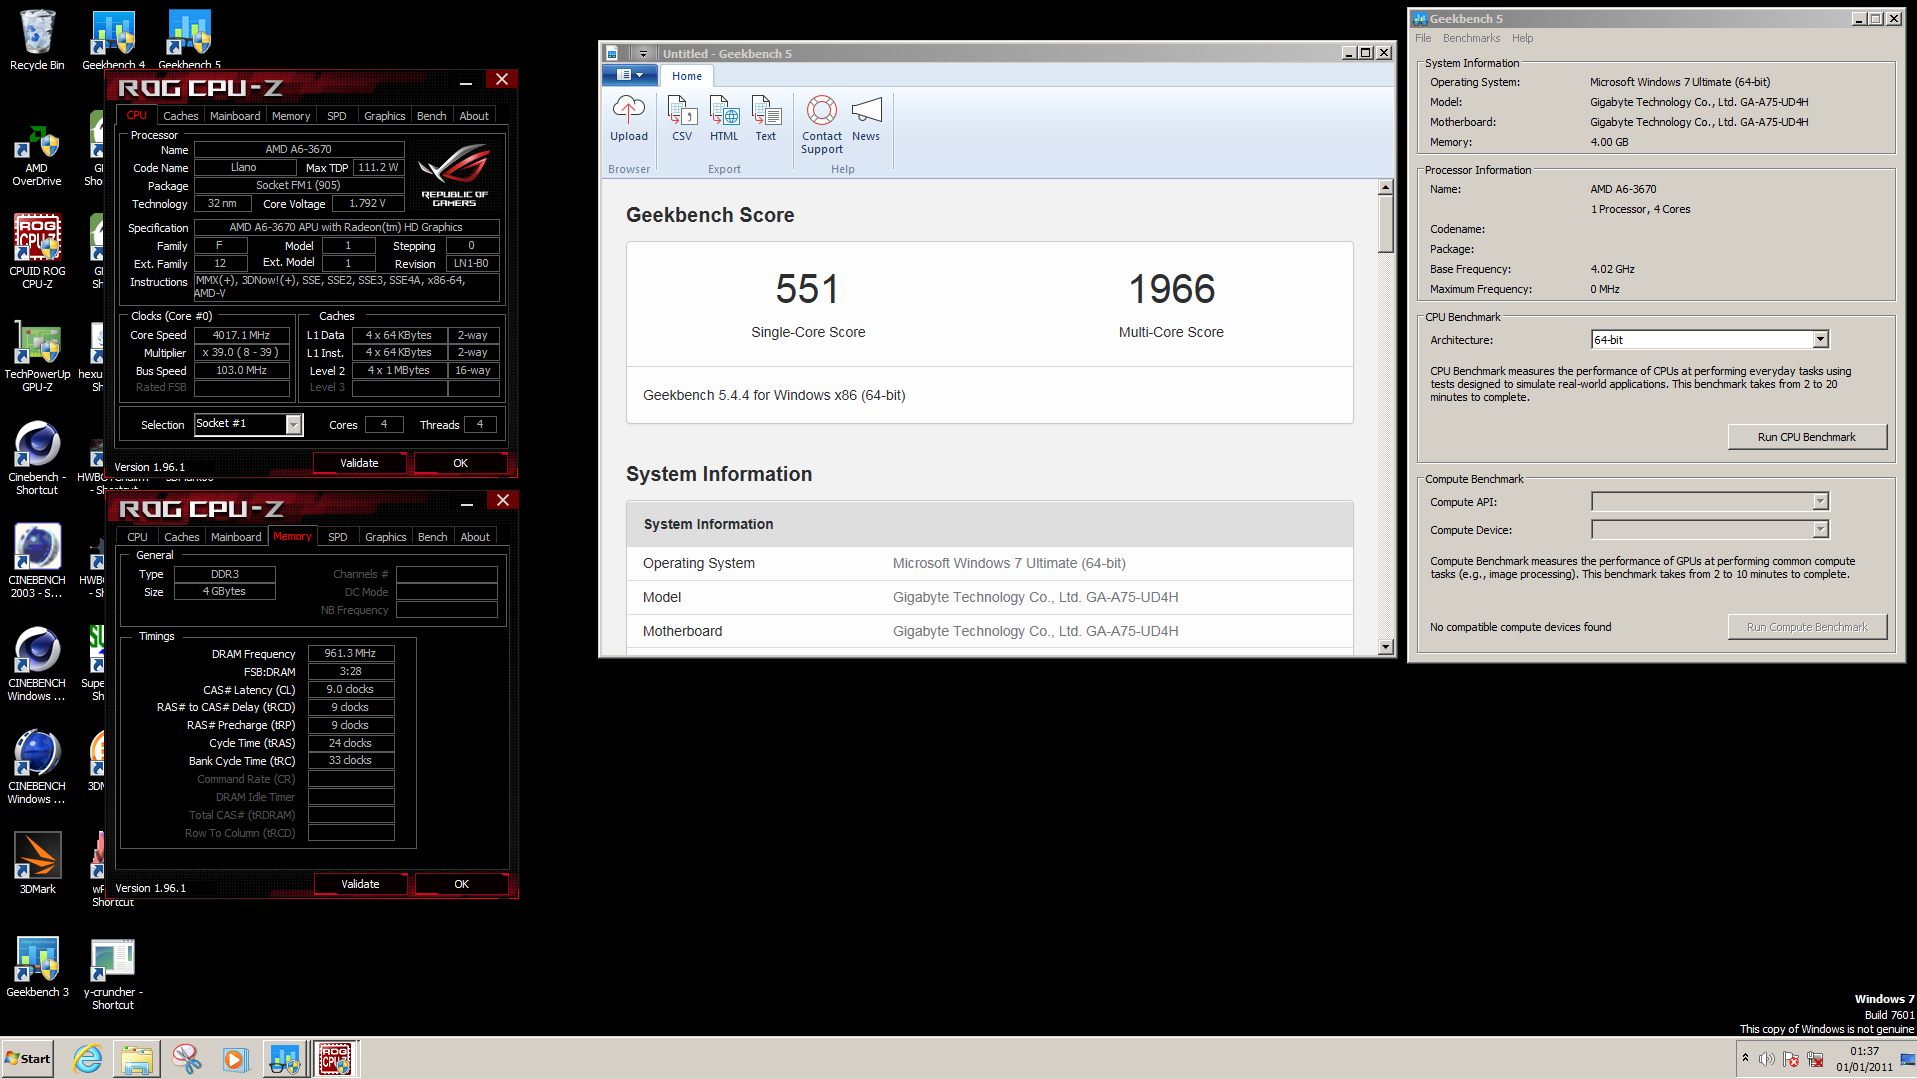
Task: Open Internet Explorer from taskbar
Action: (88, 1059)
